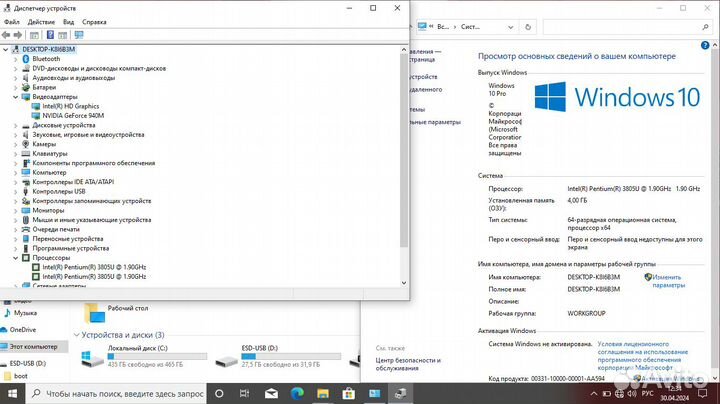Collapse the Процессоры tree node

(x=16, y=258)
